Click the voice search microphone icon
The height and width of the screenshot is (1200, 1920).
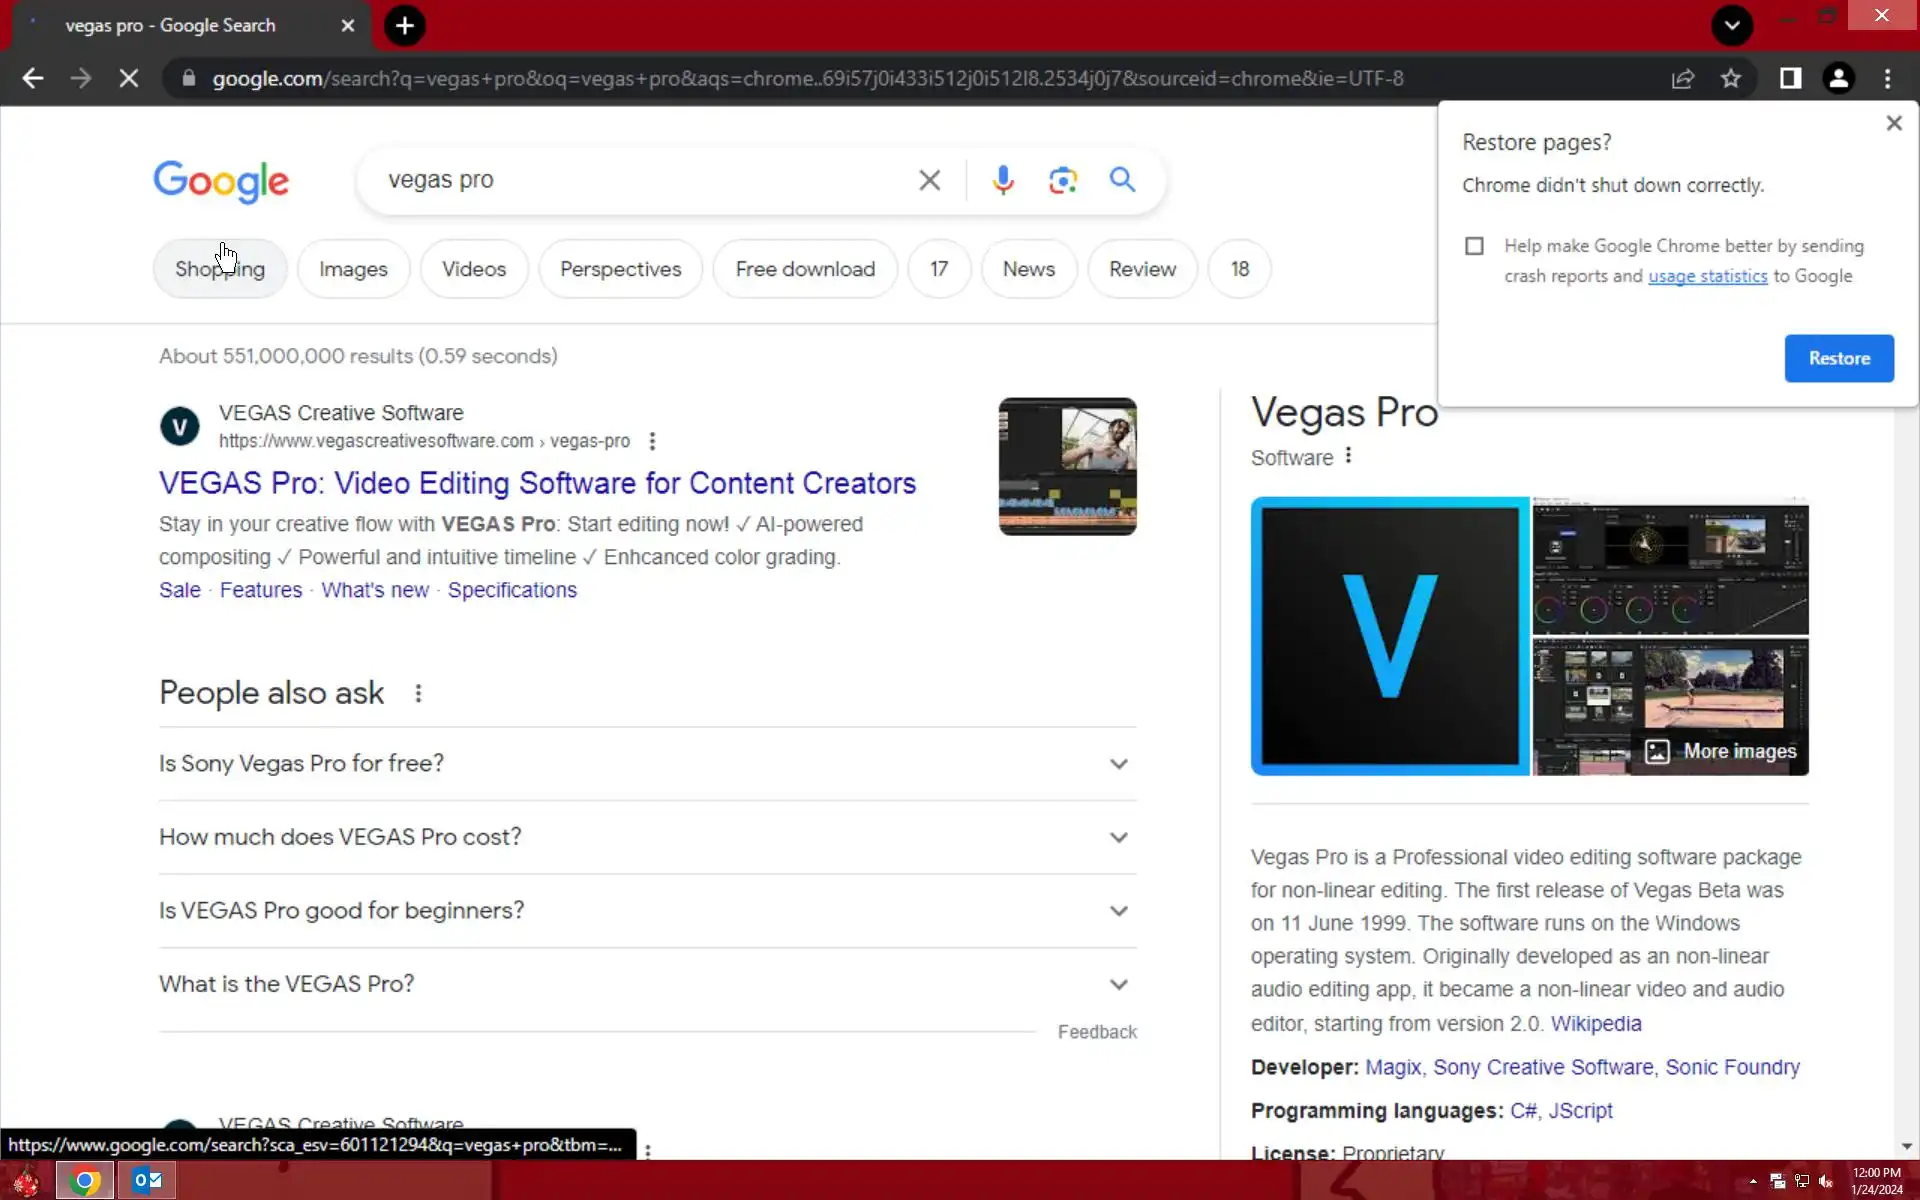click(x=1003, y=180)
